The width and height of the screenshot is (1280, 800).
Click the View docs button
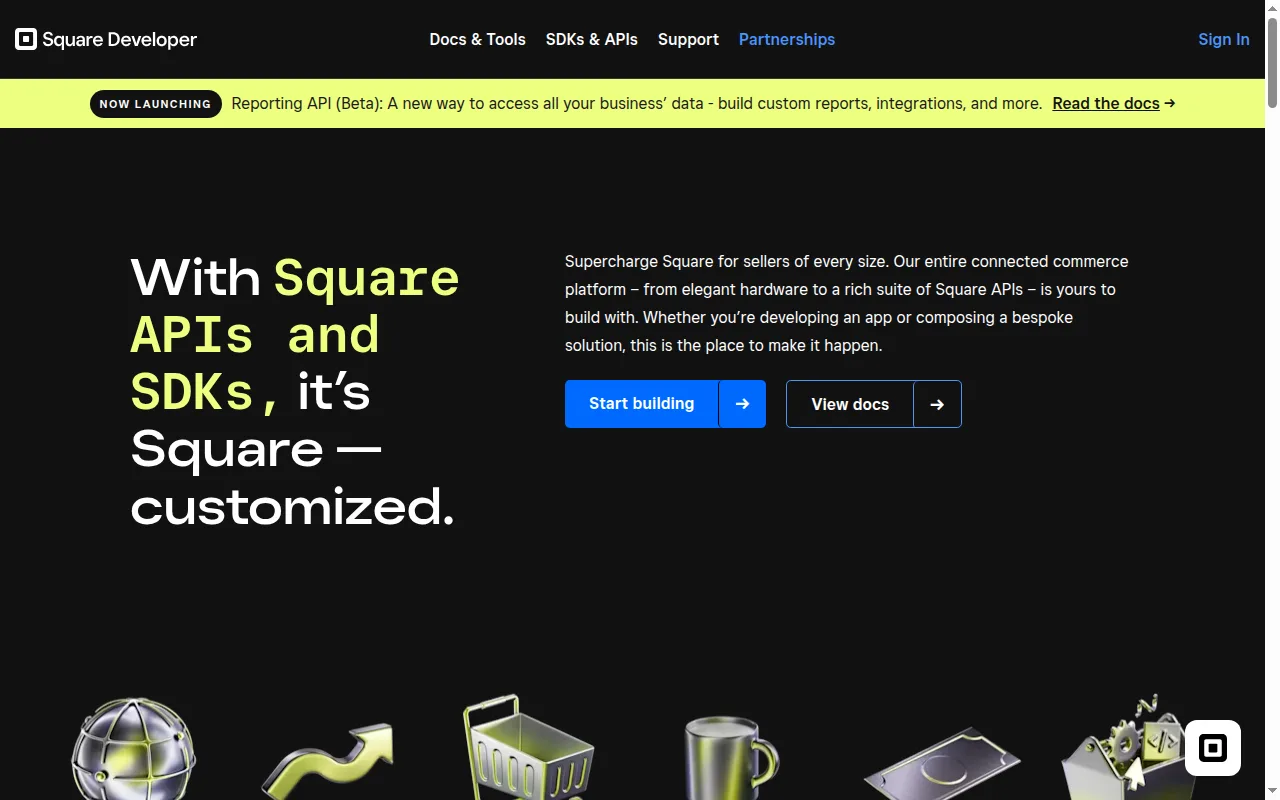(850, 404)
